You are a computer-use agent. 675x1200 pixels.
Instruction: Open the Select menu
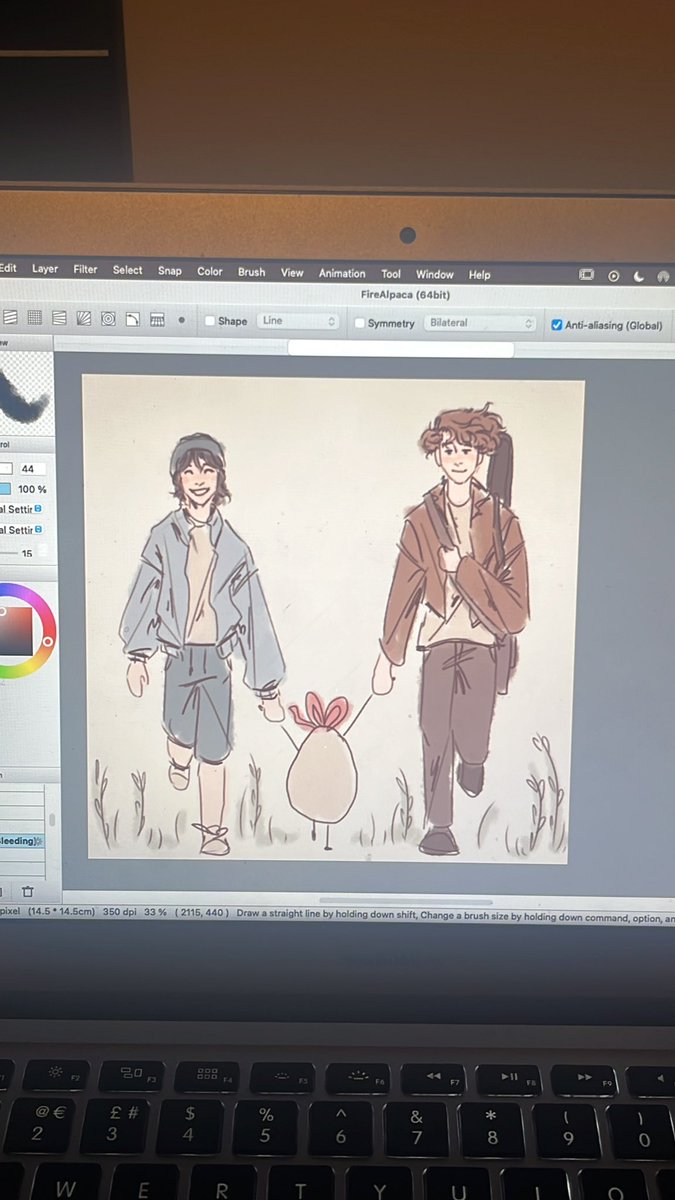[x=127, y=270]
